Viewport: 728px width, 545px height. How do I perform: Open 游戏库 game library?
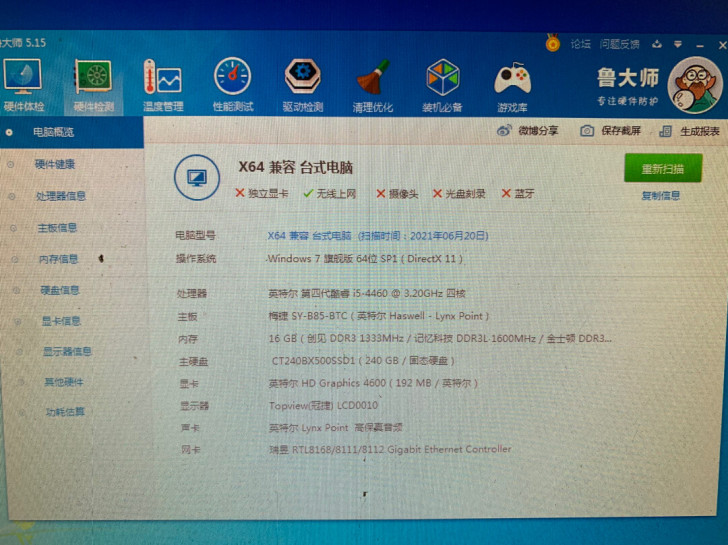(x=512, y=87)
